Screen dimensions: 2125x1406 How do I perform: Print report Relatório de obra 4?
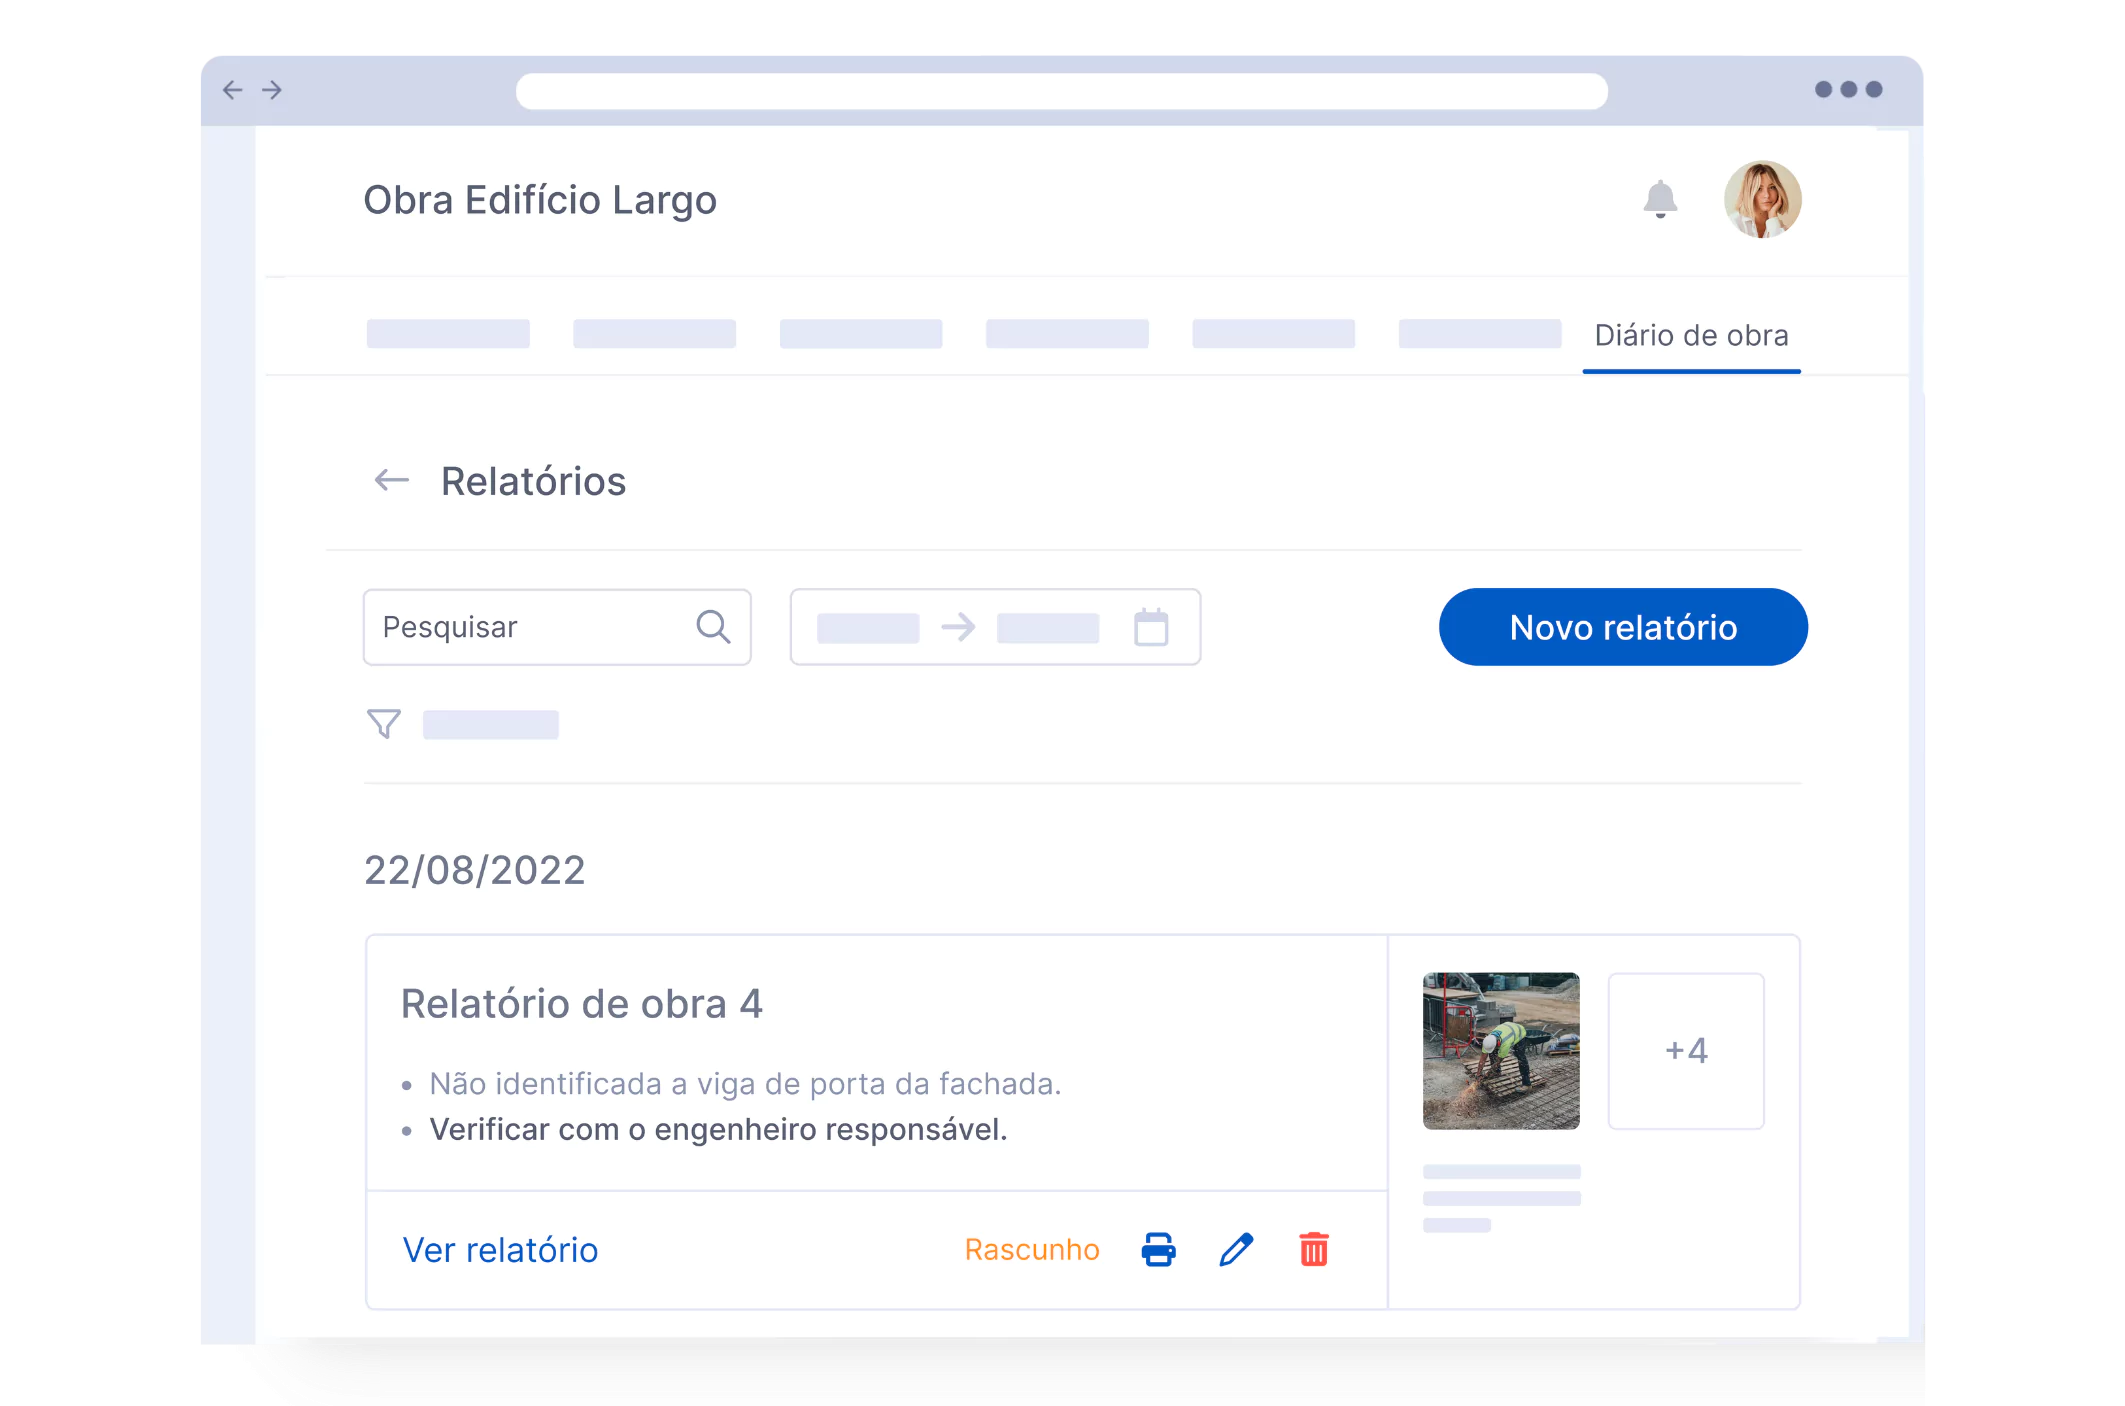click(x=1159, y=1249)
